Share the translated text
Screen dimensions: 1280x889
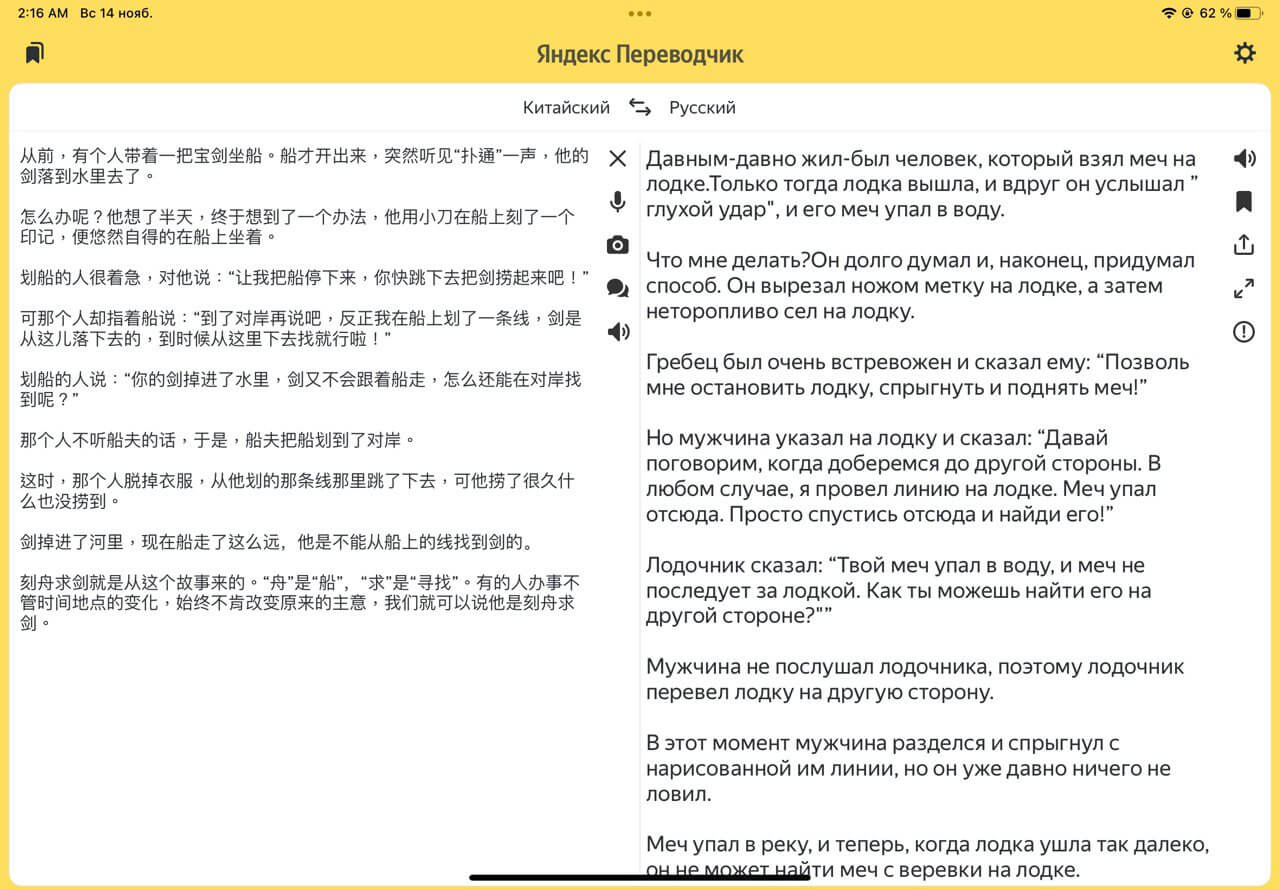point(1244,245)
